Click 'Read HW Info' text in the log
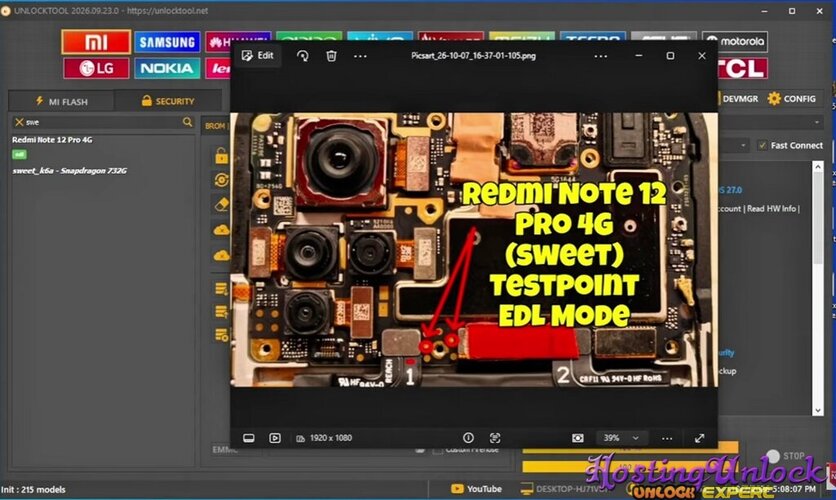Image resolution: width=836 pixels, height=500 pixels. (x=771, y=209)
